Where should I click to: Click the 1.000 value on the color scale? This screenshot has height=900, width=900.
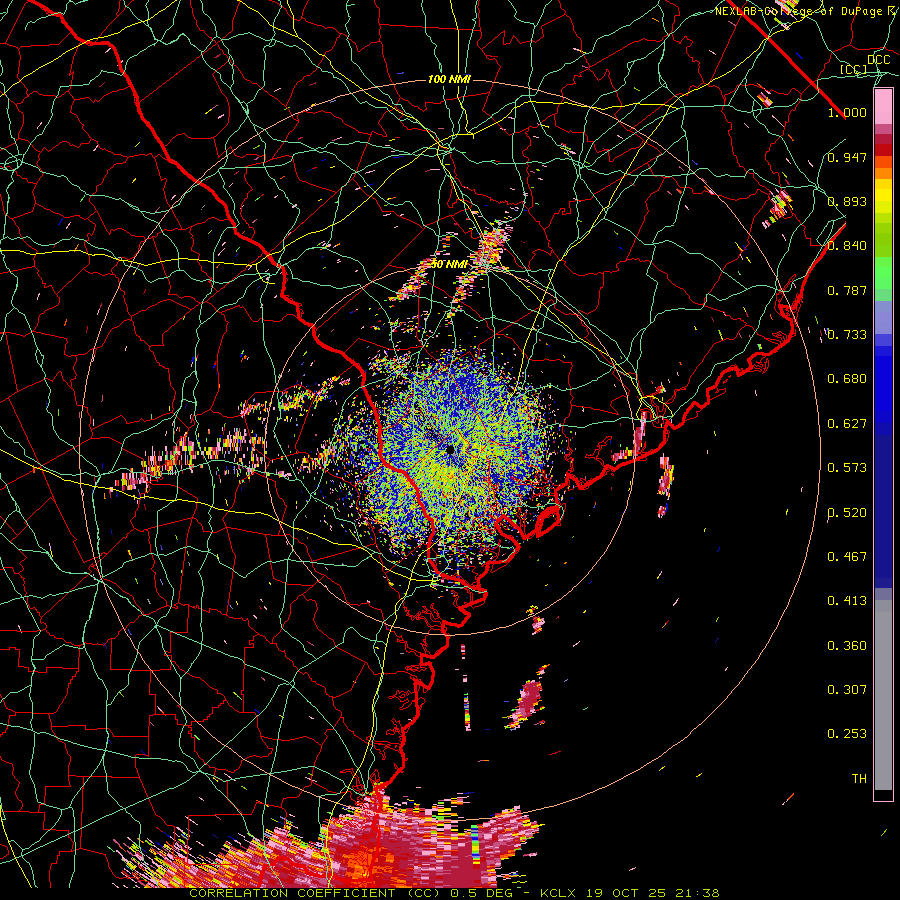tap(847, 112)
